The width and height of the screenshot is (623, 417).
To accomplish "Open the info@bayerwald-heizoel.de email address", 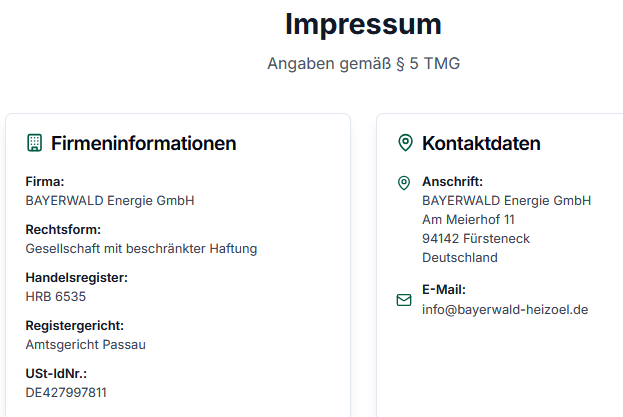I will click(505, 309).
